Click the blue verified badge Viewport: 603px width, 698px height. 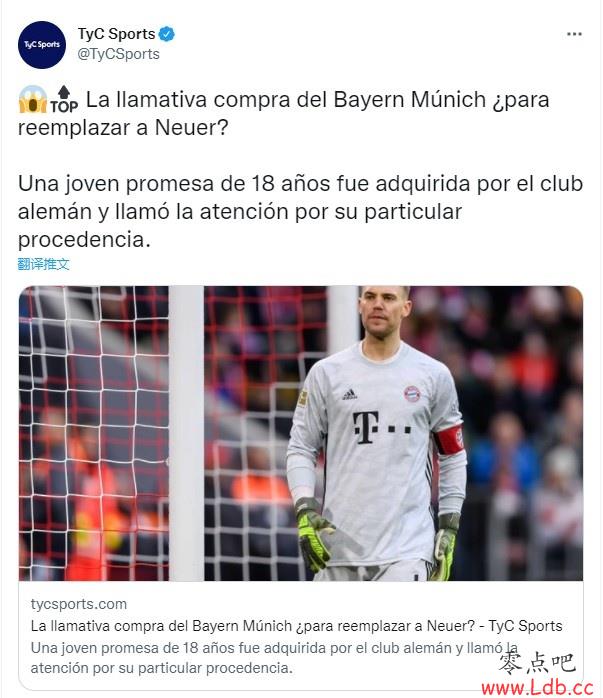(167, 34)
